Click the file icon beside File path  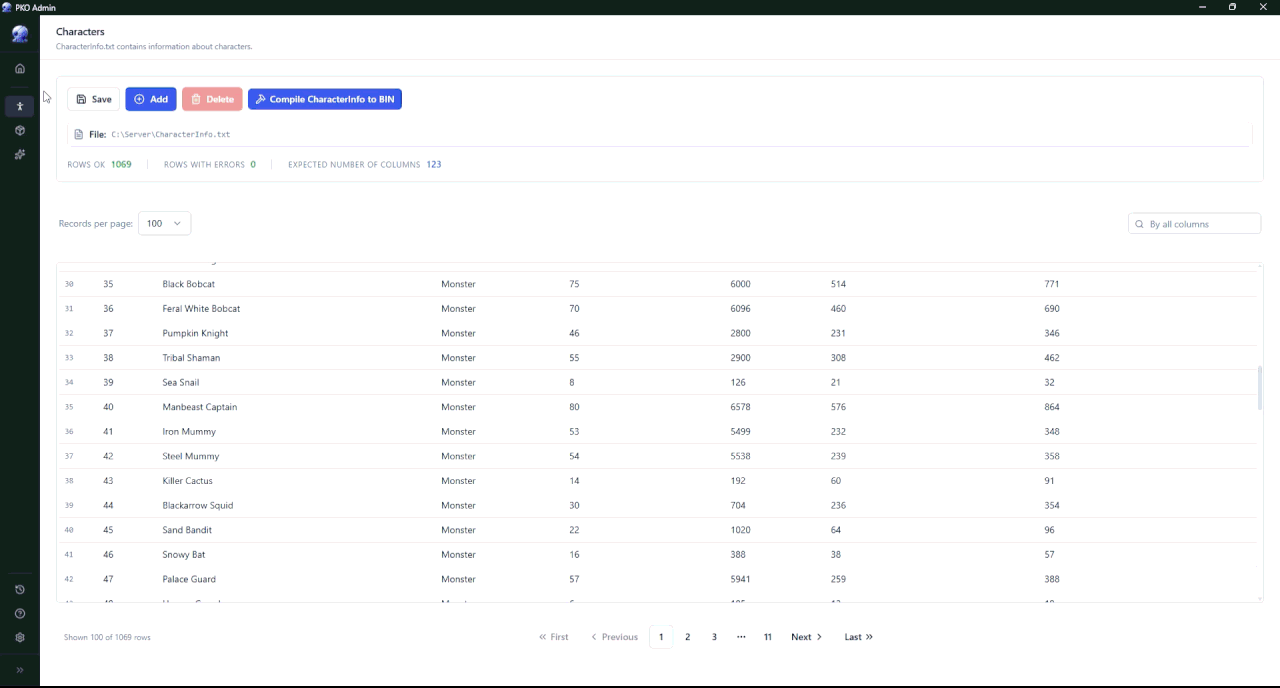click(x=79, y=134)
